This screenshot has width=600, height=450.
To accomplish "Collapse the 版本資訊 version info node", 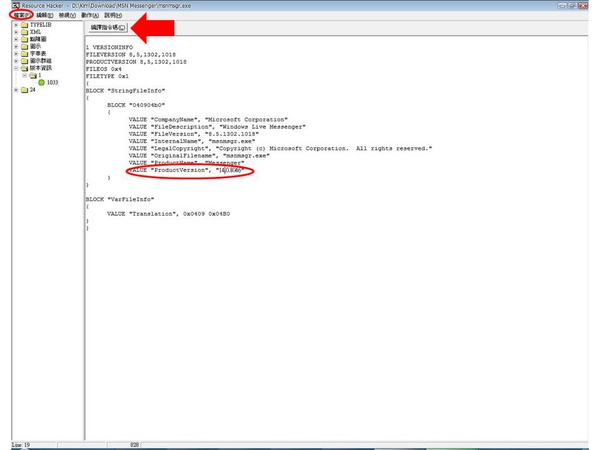I will pyautogui.click(x=16, y=68).
